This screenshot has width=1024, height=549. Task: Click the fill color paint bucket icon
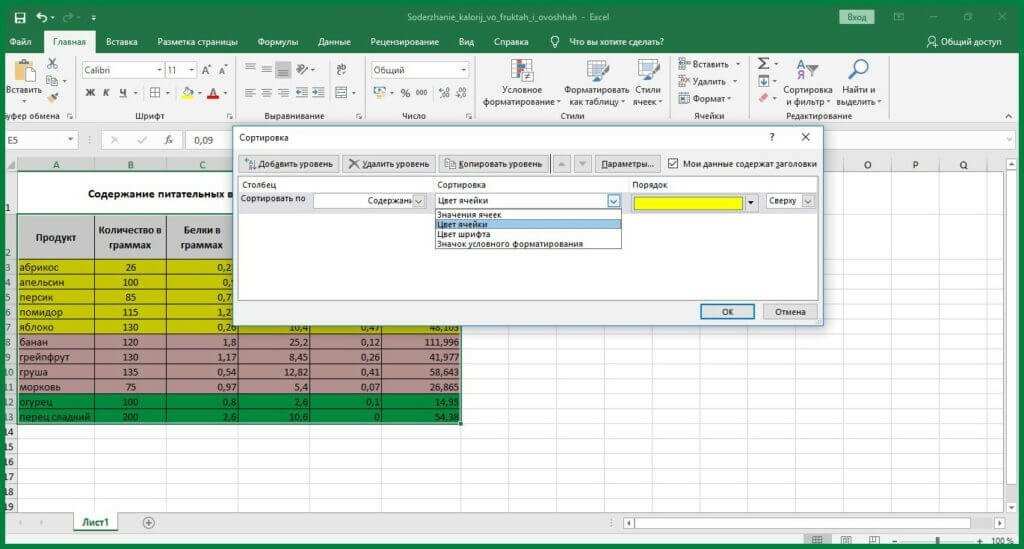pos(185,93)
